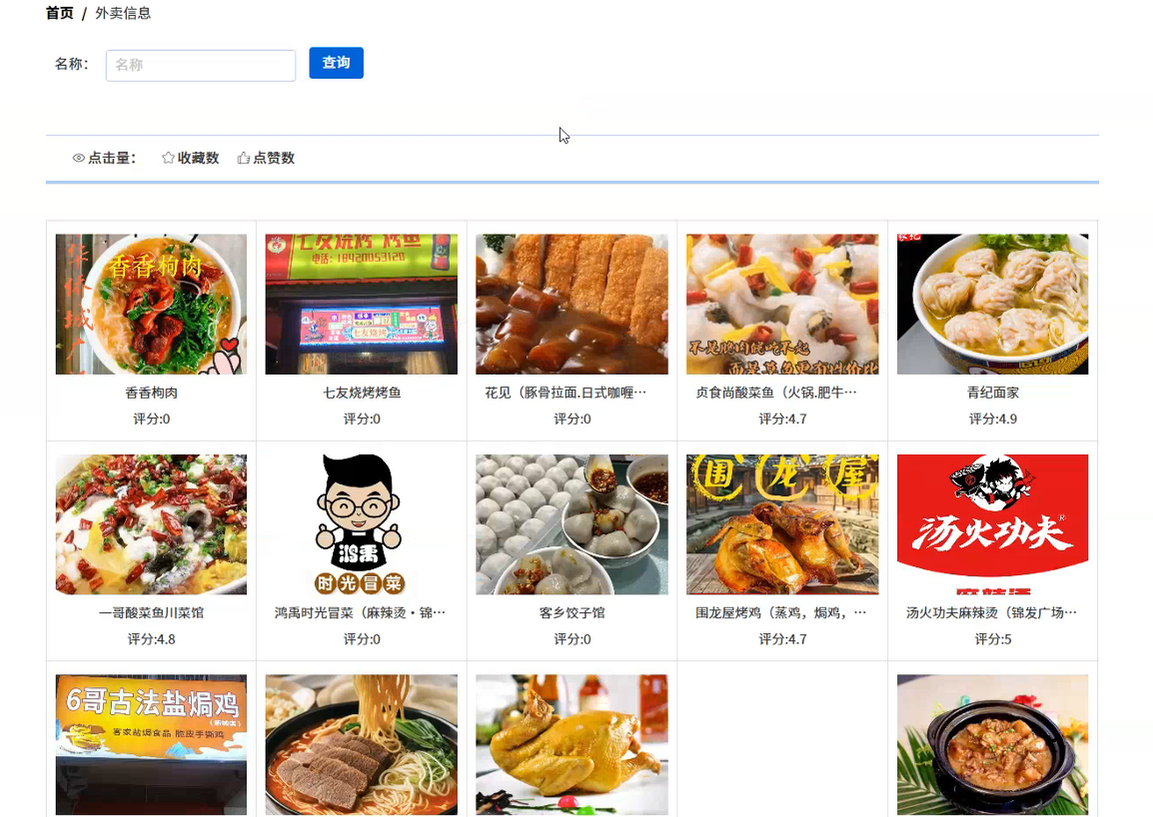Click 评分:4.8 under 一哥酸菜鱼川菜馆

[x=151, y=639]
